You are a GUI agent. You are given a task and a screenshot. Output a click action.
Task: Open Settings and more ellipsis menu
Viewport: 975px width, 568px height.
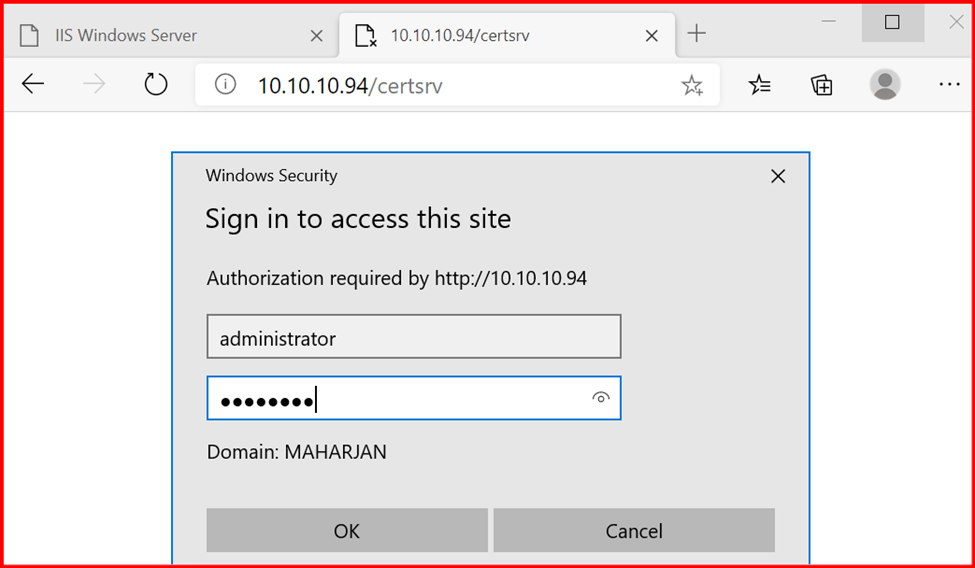tap(949, 85)
